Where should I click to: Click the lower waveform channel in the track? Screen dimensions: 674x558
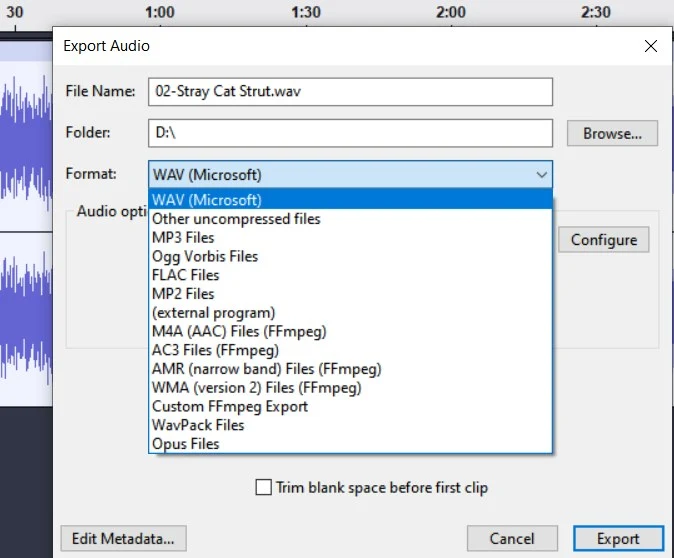coord(26,319)
